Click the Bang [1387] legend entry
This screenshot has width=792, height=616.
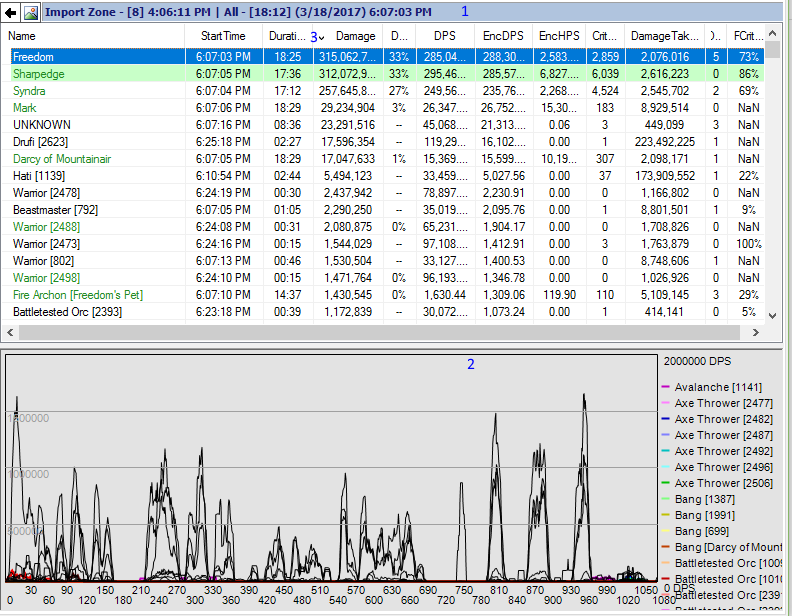[702, 499]
